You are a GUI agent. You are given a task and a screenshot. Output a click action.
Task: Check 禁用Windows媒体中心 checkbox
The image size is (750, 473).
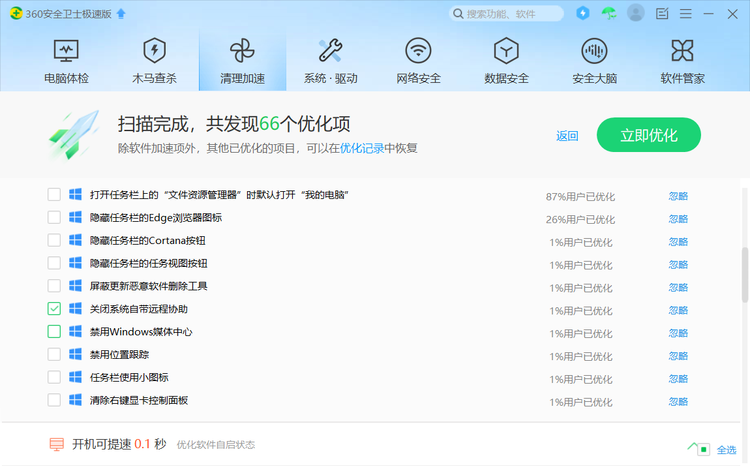(x=54, y=331)
